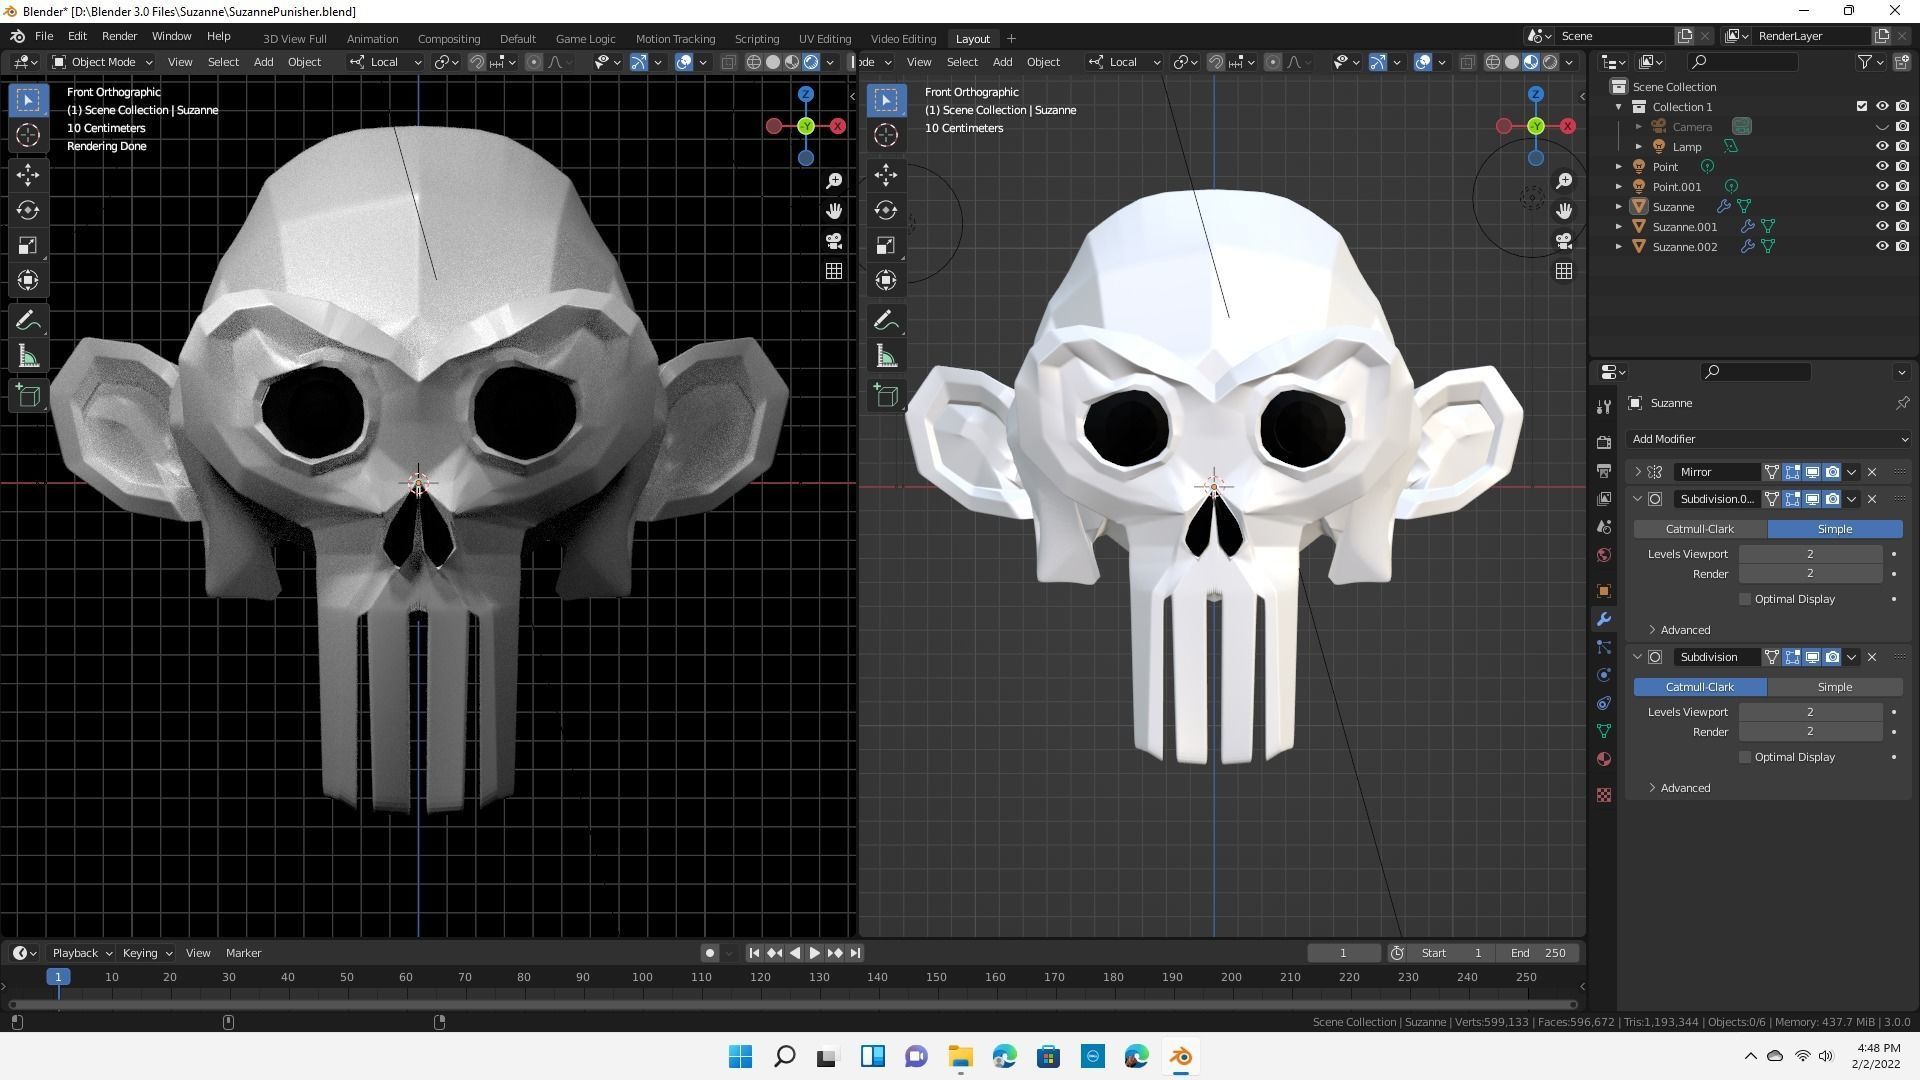Image resolution: width=1920 pixels, height=1080 pixels.
Task: Open the File menu
Action: (44, 36)
